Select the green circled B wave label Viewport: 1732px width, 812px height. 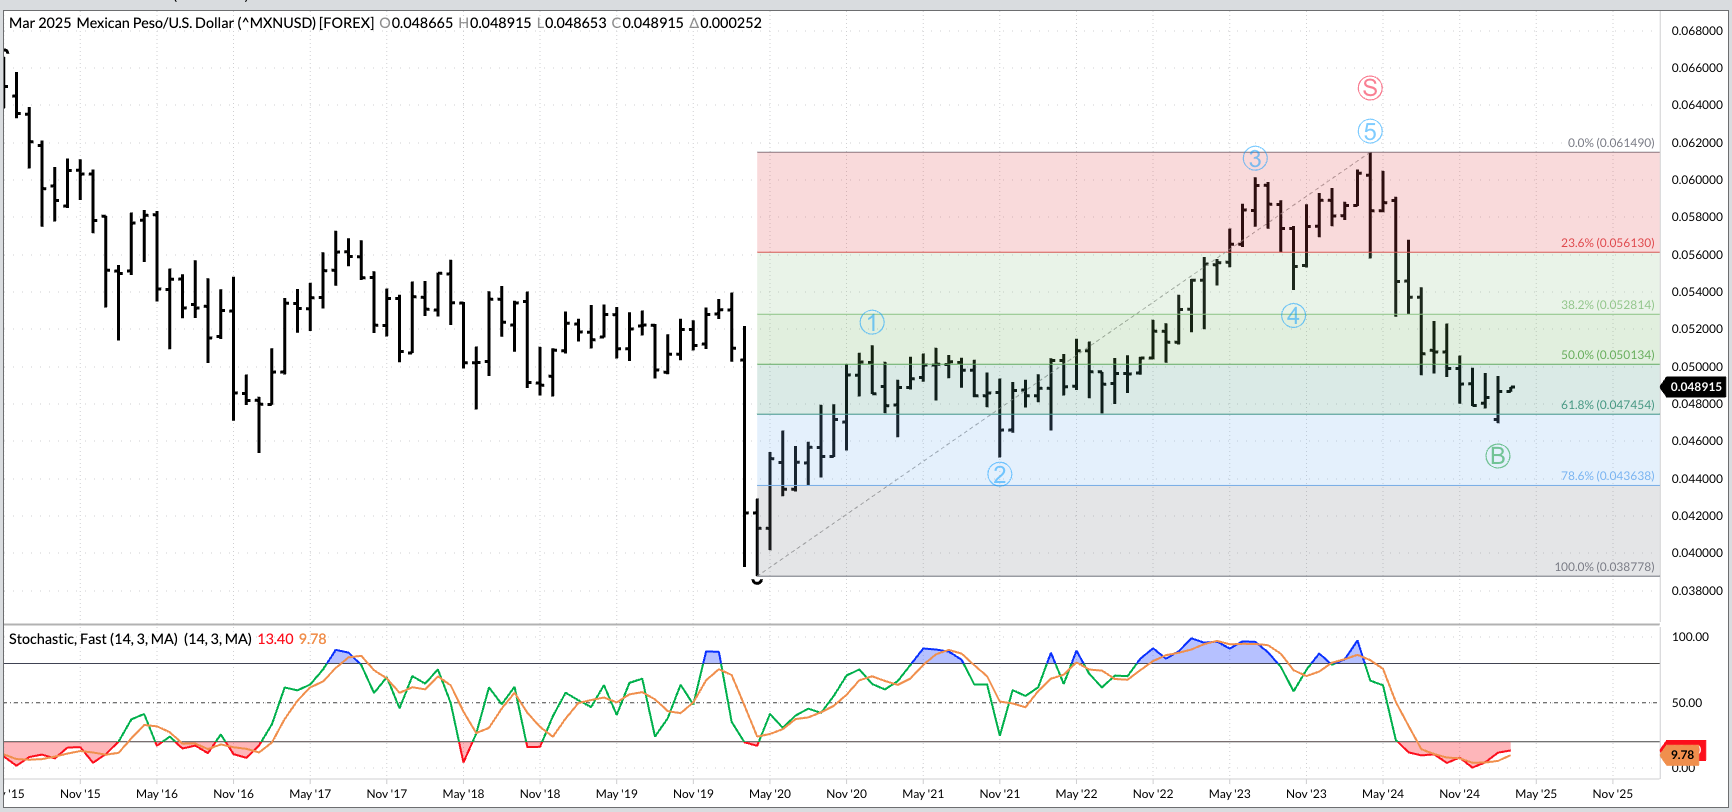coord(1496,456)
